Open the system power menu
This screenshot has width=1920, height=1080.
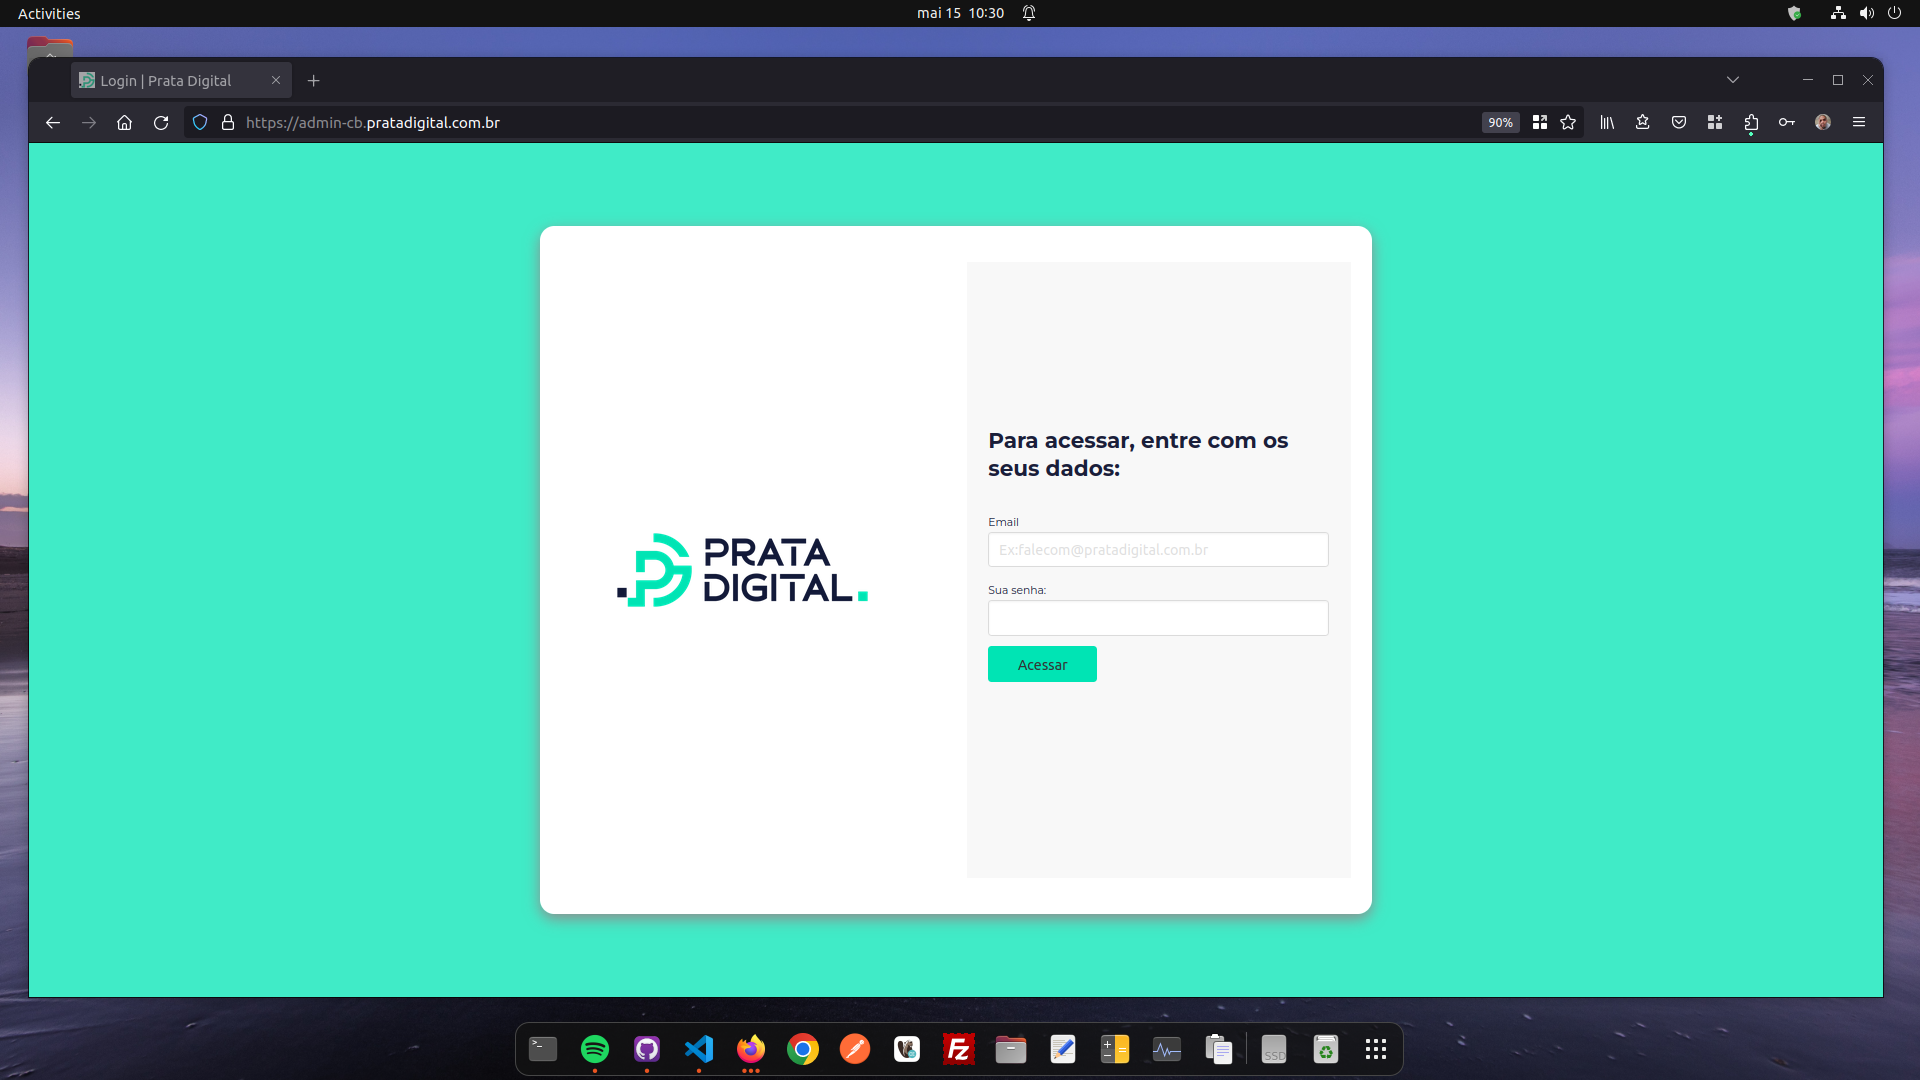coord(1894,13)
